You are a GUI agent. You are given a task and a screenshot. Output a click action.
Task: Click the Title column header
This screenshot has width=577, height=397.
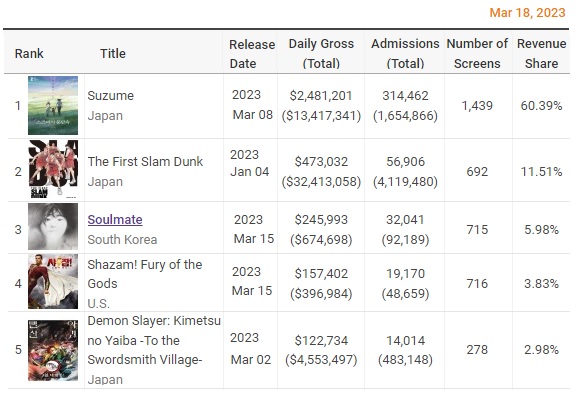[x=113, y=54]
